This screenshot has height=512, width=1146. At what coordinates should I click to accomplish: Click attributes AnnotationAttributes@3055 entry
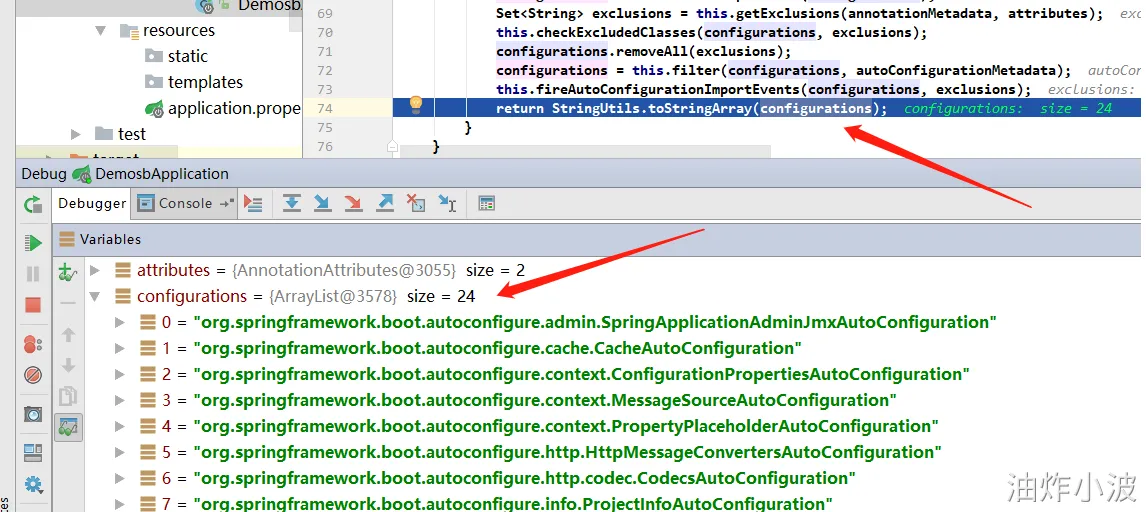click(330, 270)
